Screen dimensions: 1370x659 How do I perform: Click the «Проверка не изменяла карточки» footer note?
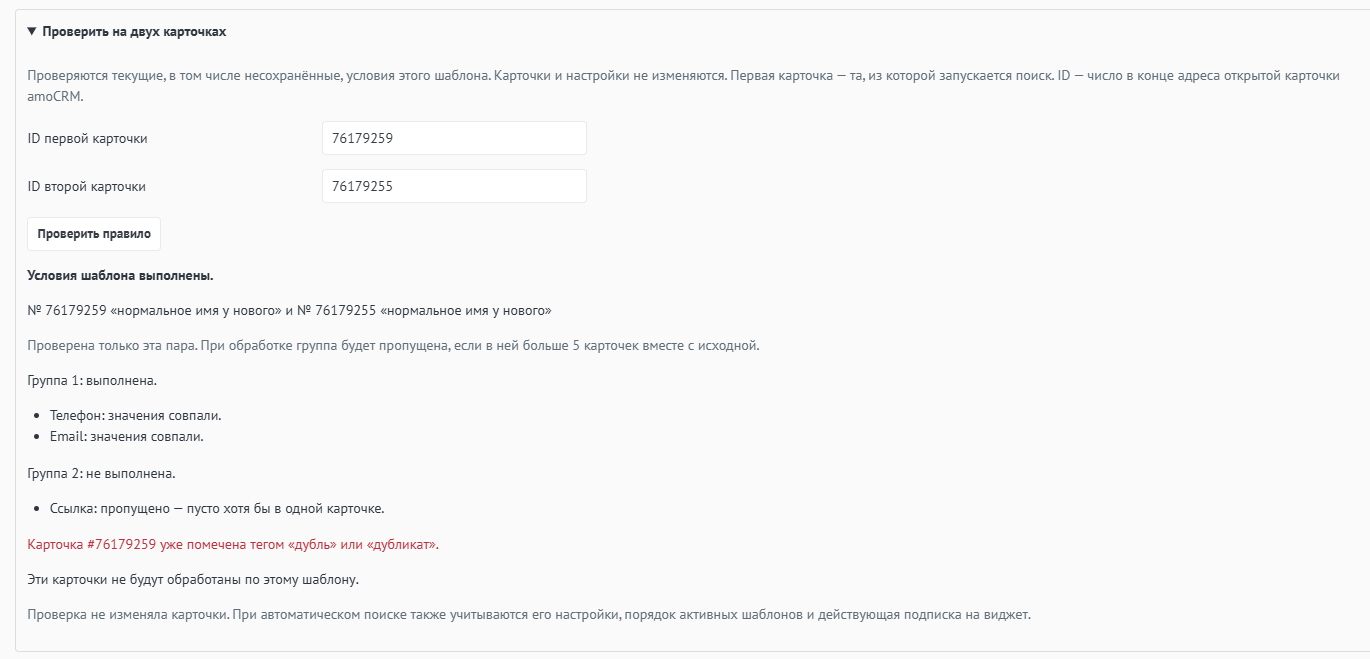pyautogui.click(x=528, y=614)
